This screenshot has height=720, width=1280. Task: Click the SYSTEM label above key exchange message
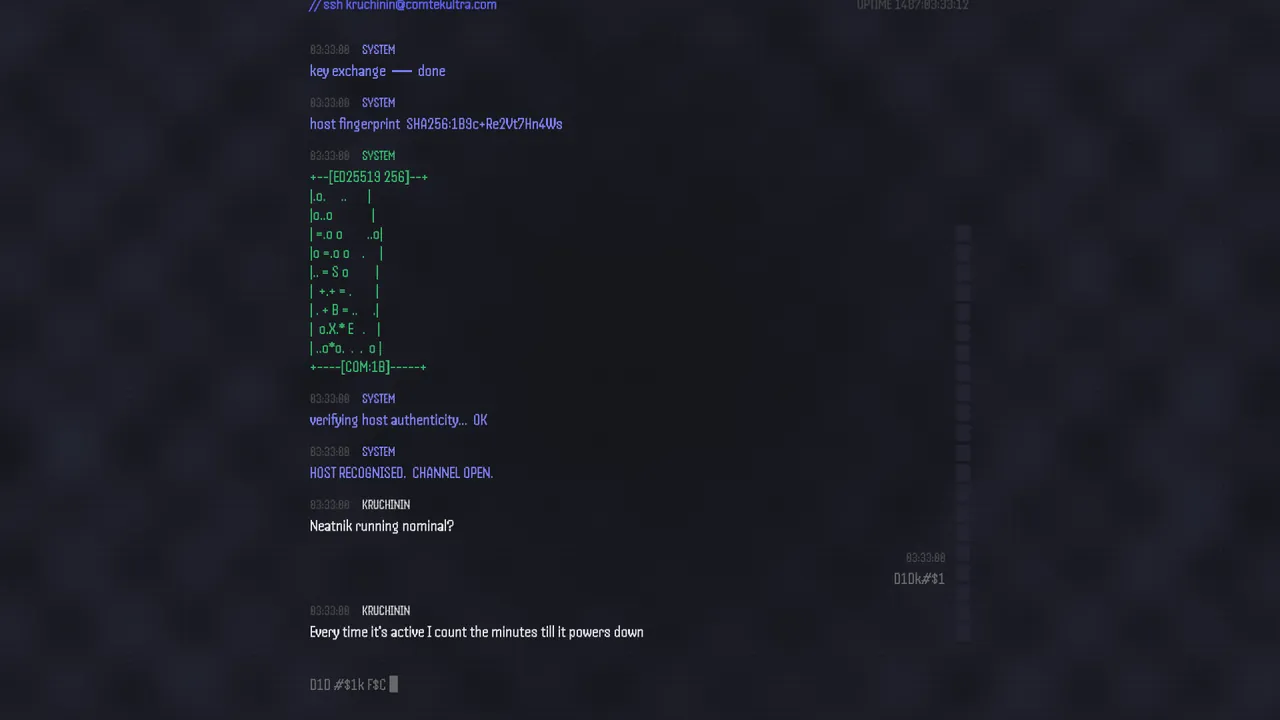378,50
